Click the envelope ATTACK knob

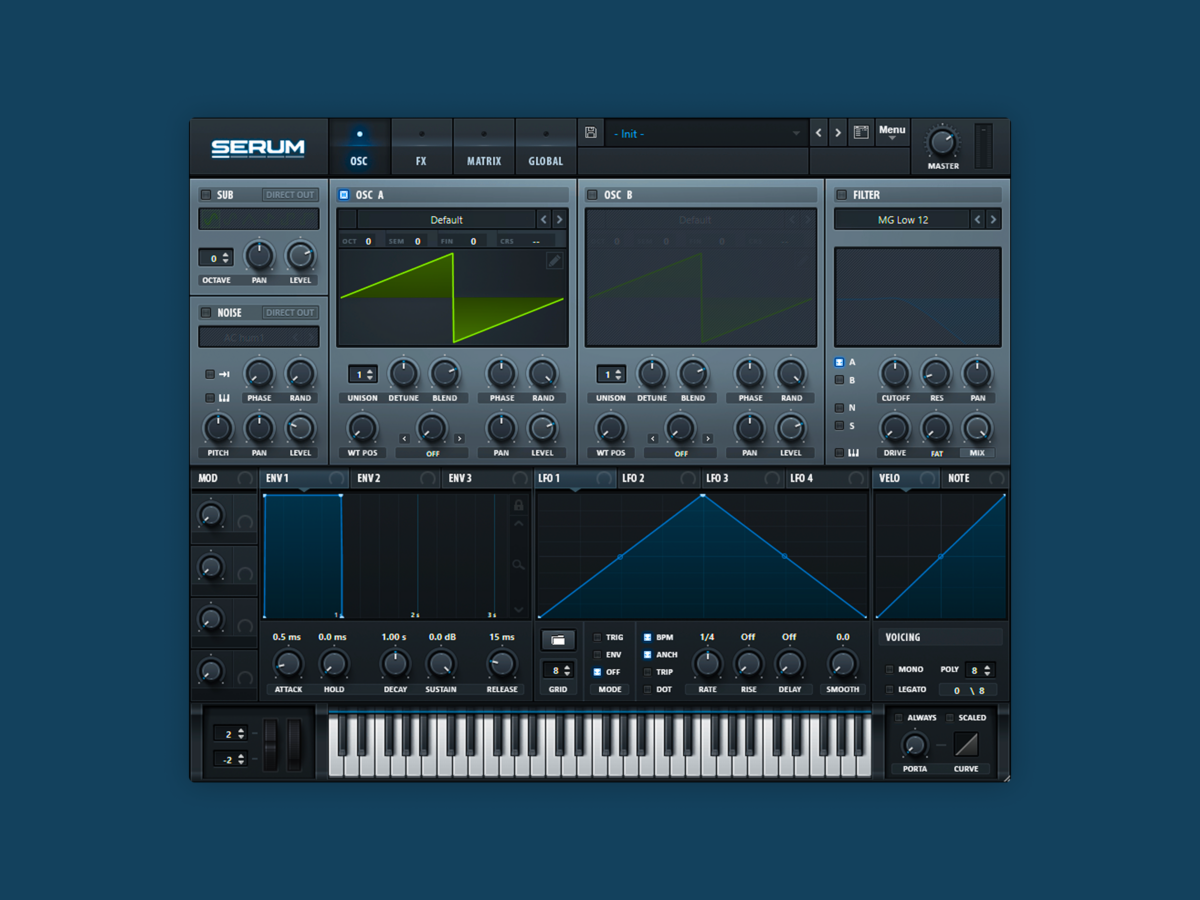[x=288, y=664]
